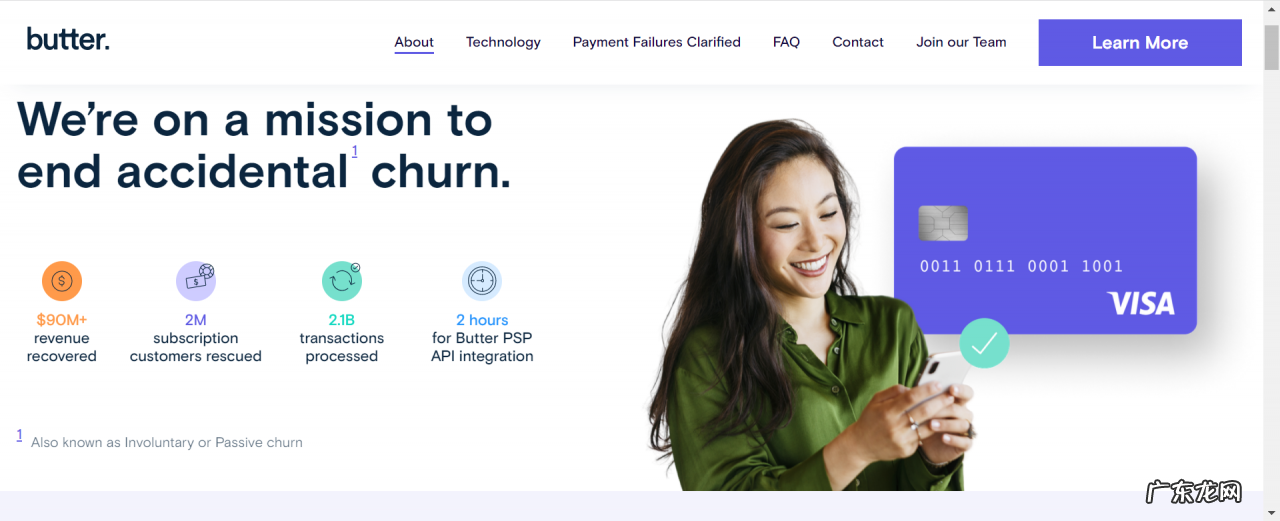
Task: Click the purple credit card image
Action: tap(1045, 240)
